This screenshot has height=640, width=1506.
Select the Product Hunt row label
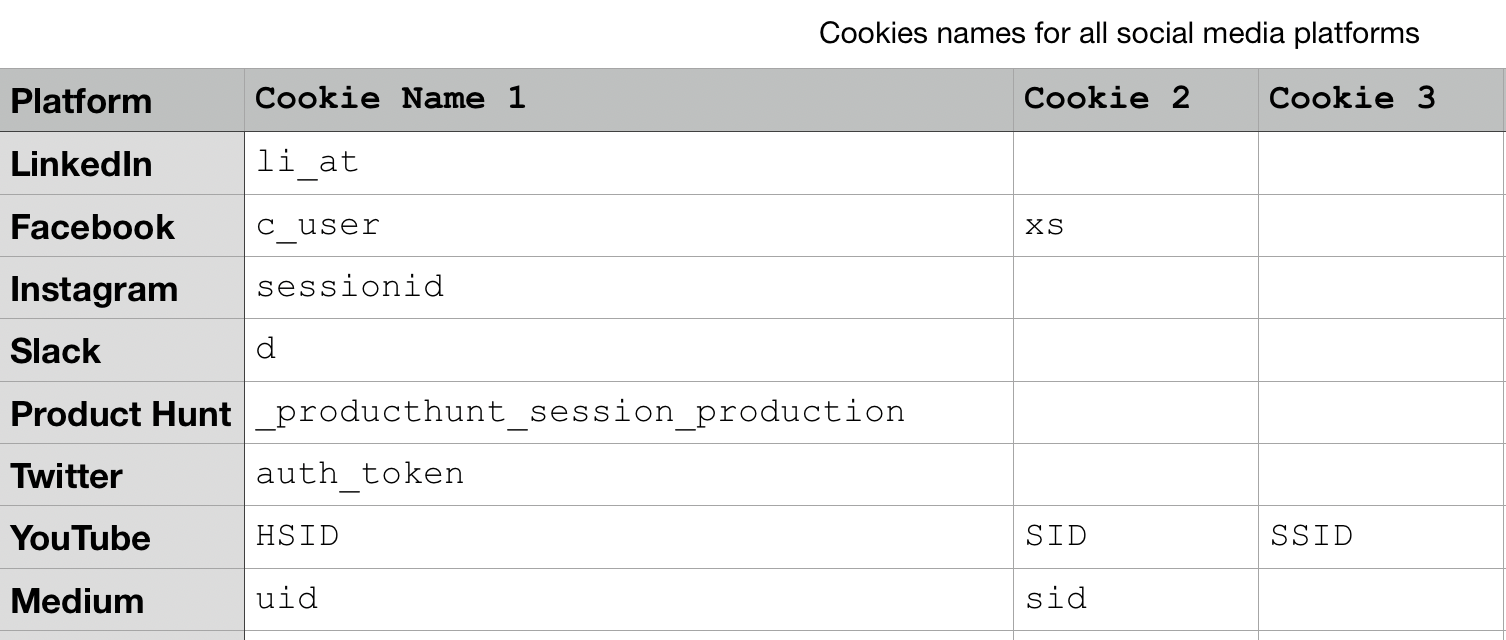[120, 414]
